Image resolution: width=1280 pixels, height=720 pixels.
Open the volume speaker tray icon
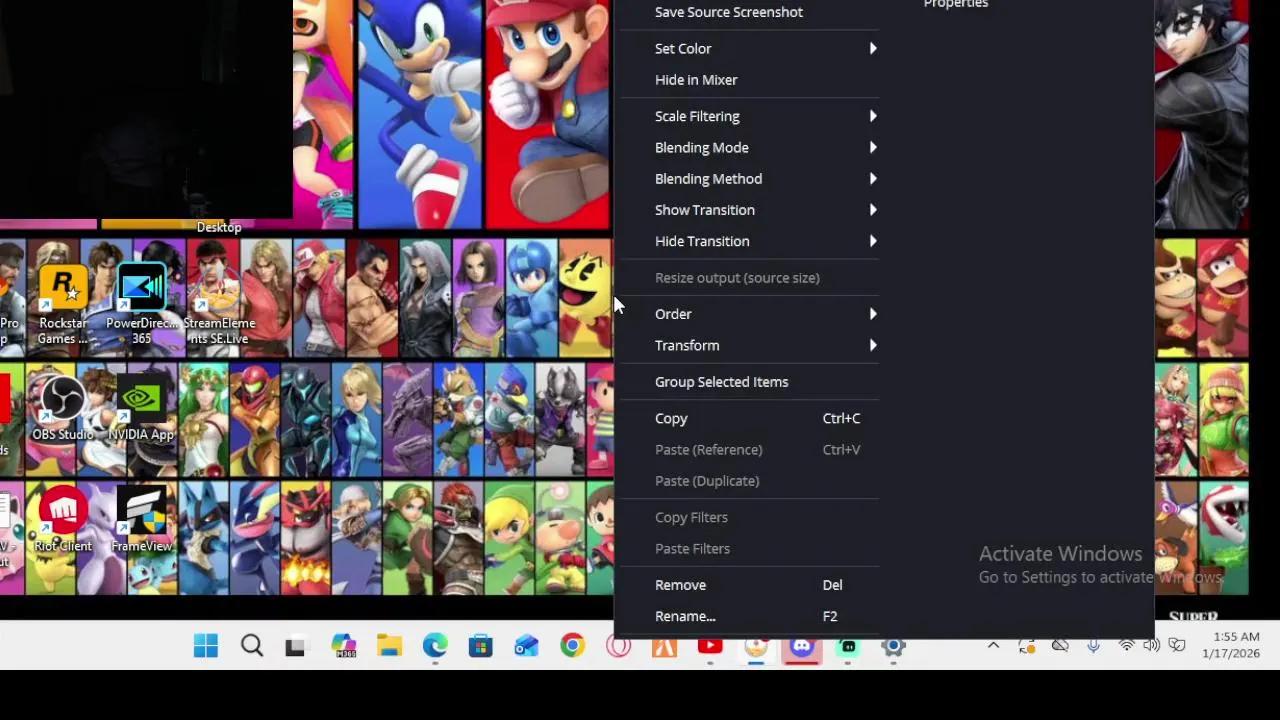[x=1152, y=646]
